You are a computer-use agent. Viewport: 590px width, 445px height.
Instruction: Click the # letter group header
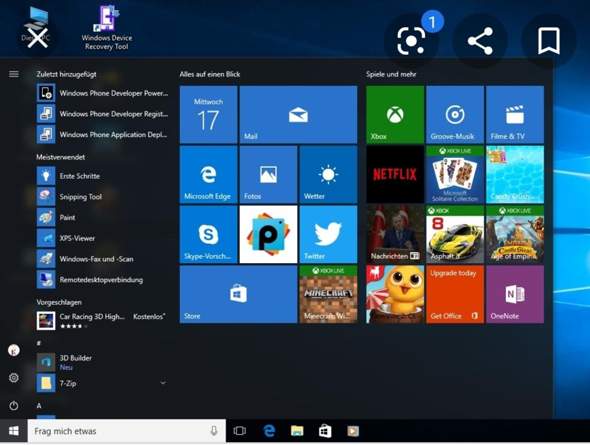[39, 343]
